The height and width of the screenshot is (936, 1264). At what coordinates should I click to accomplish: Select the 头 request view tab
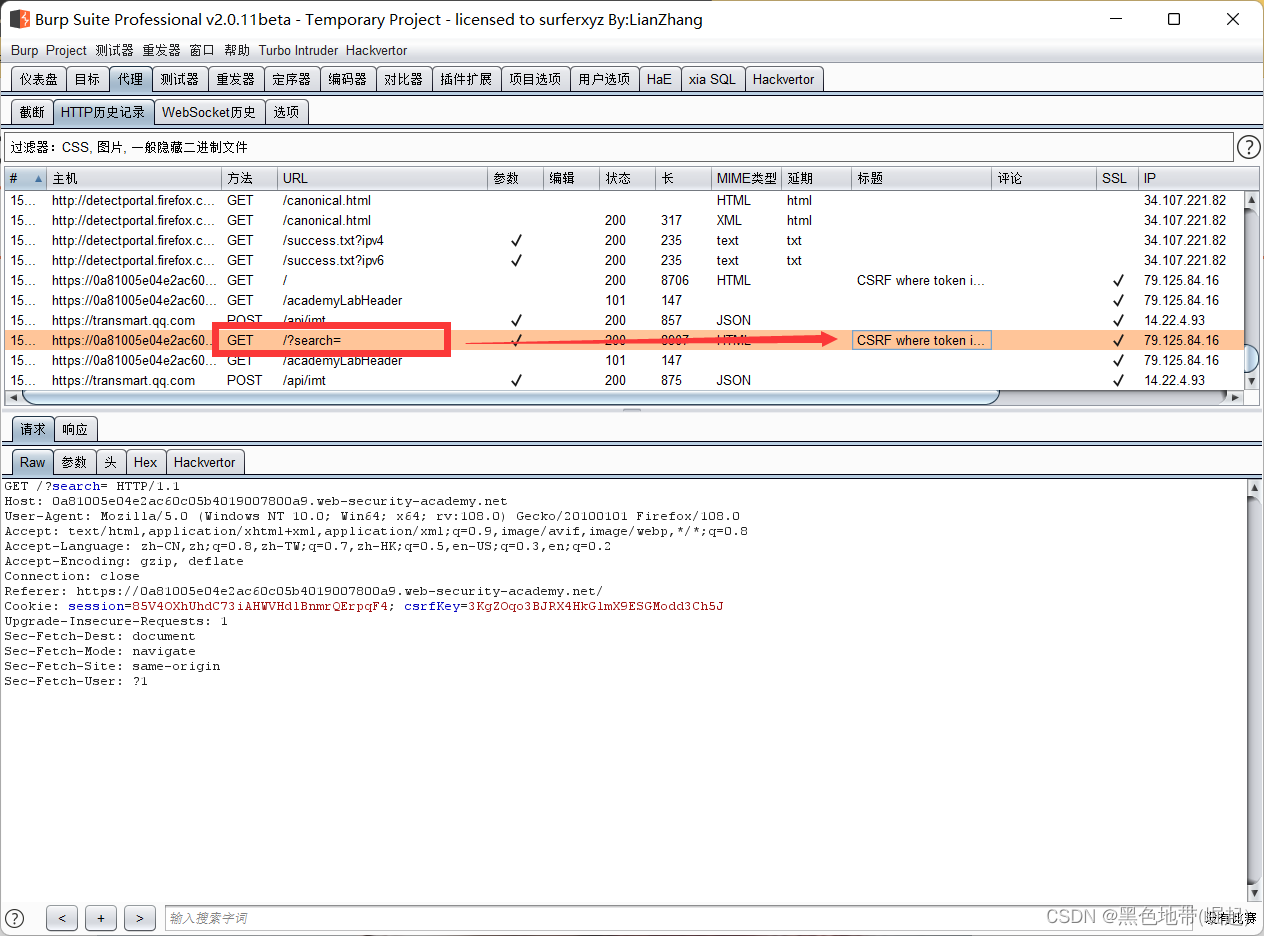coord(110,462)
